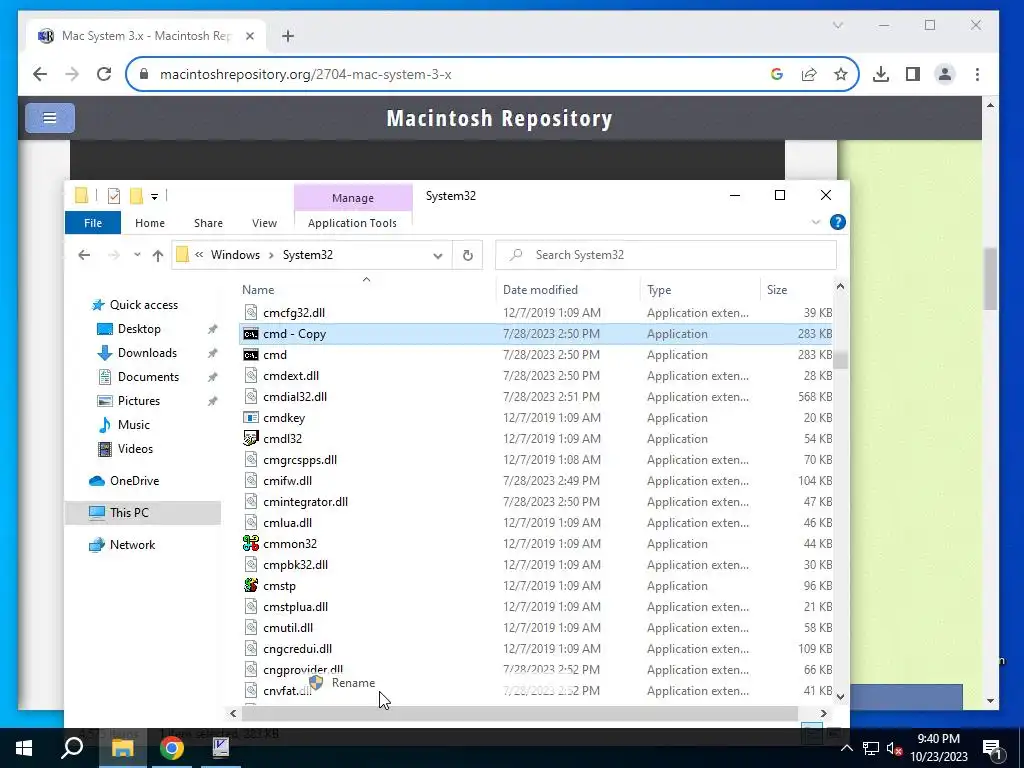Screen dimensions: 1024x768
Task: Open Chrome three-dot menu
Action: coord(977,74)
